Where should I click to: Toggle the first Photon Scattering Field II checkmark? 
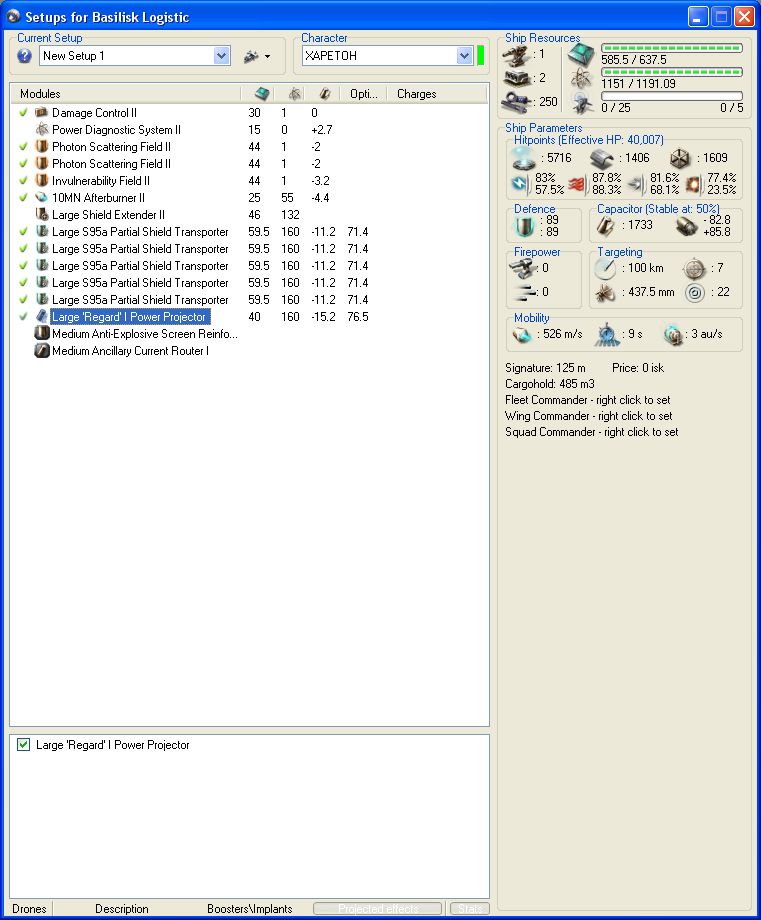[x=23, y=146]
